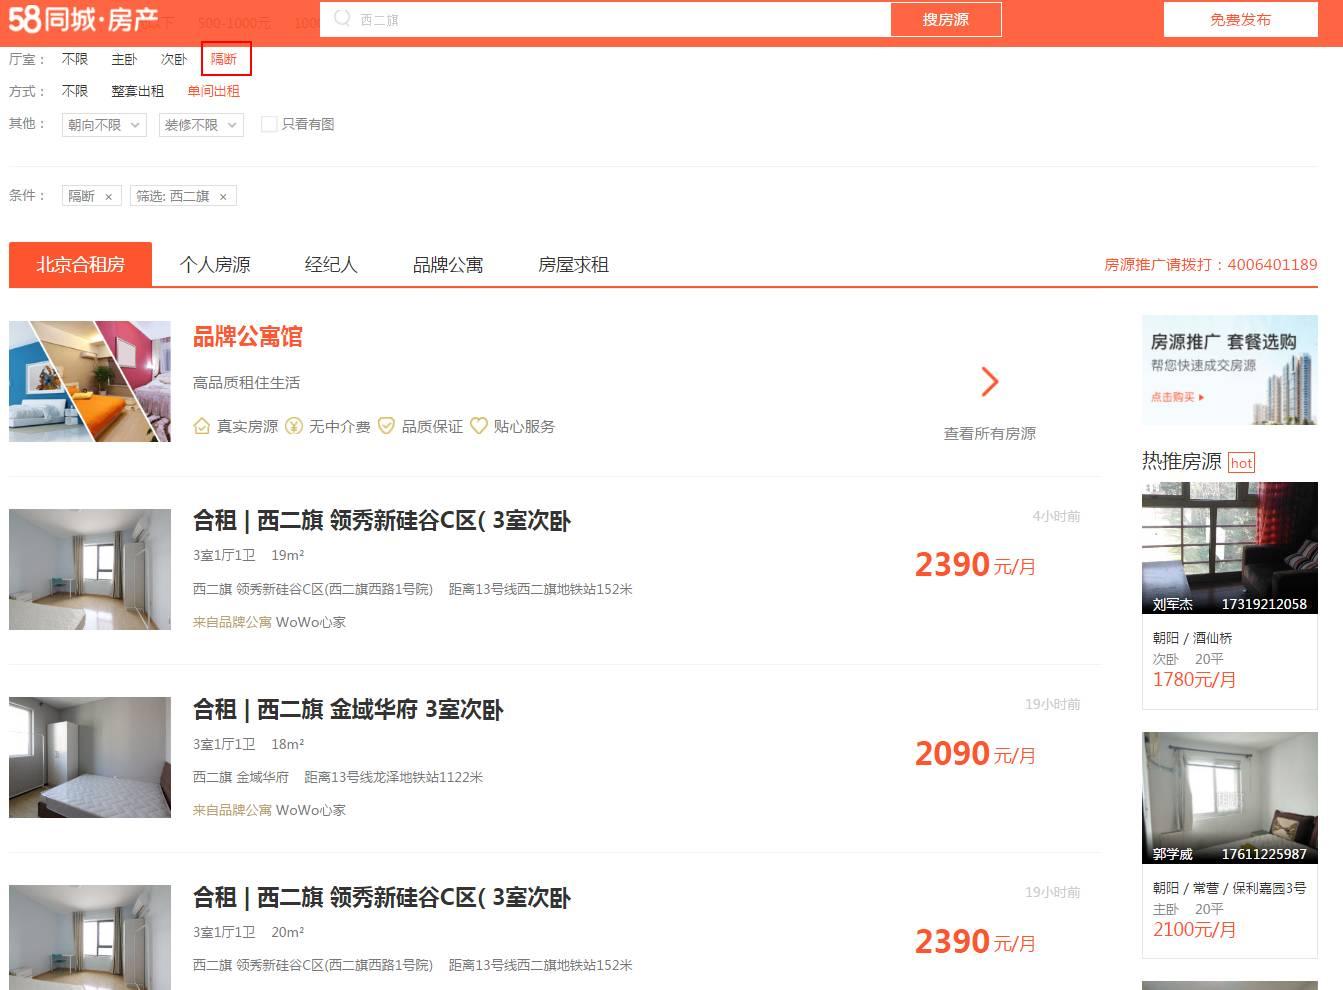Select 整套出租 rental method
This screenshot has width=1343, height=990.
[x=137, y=91]
